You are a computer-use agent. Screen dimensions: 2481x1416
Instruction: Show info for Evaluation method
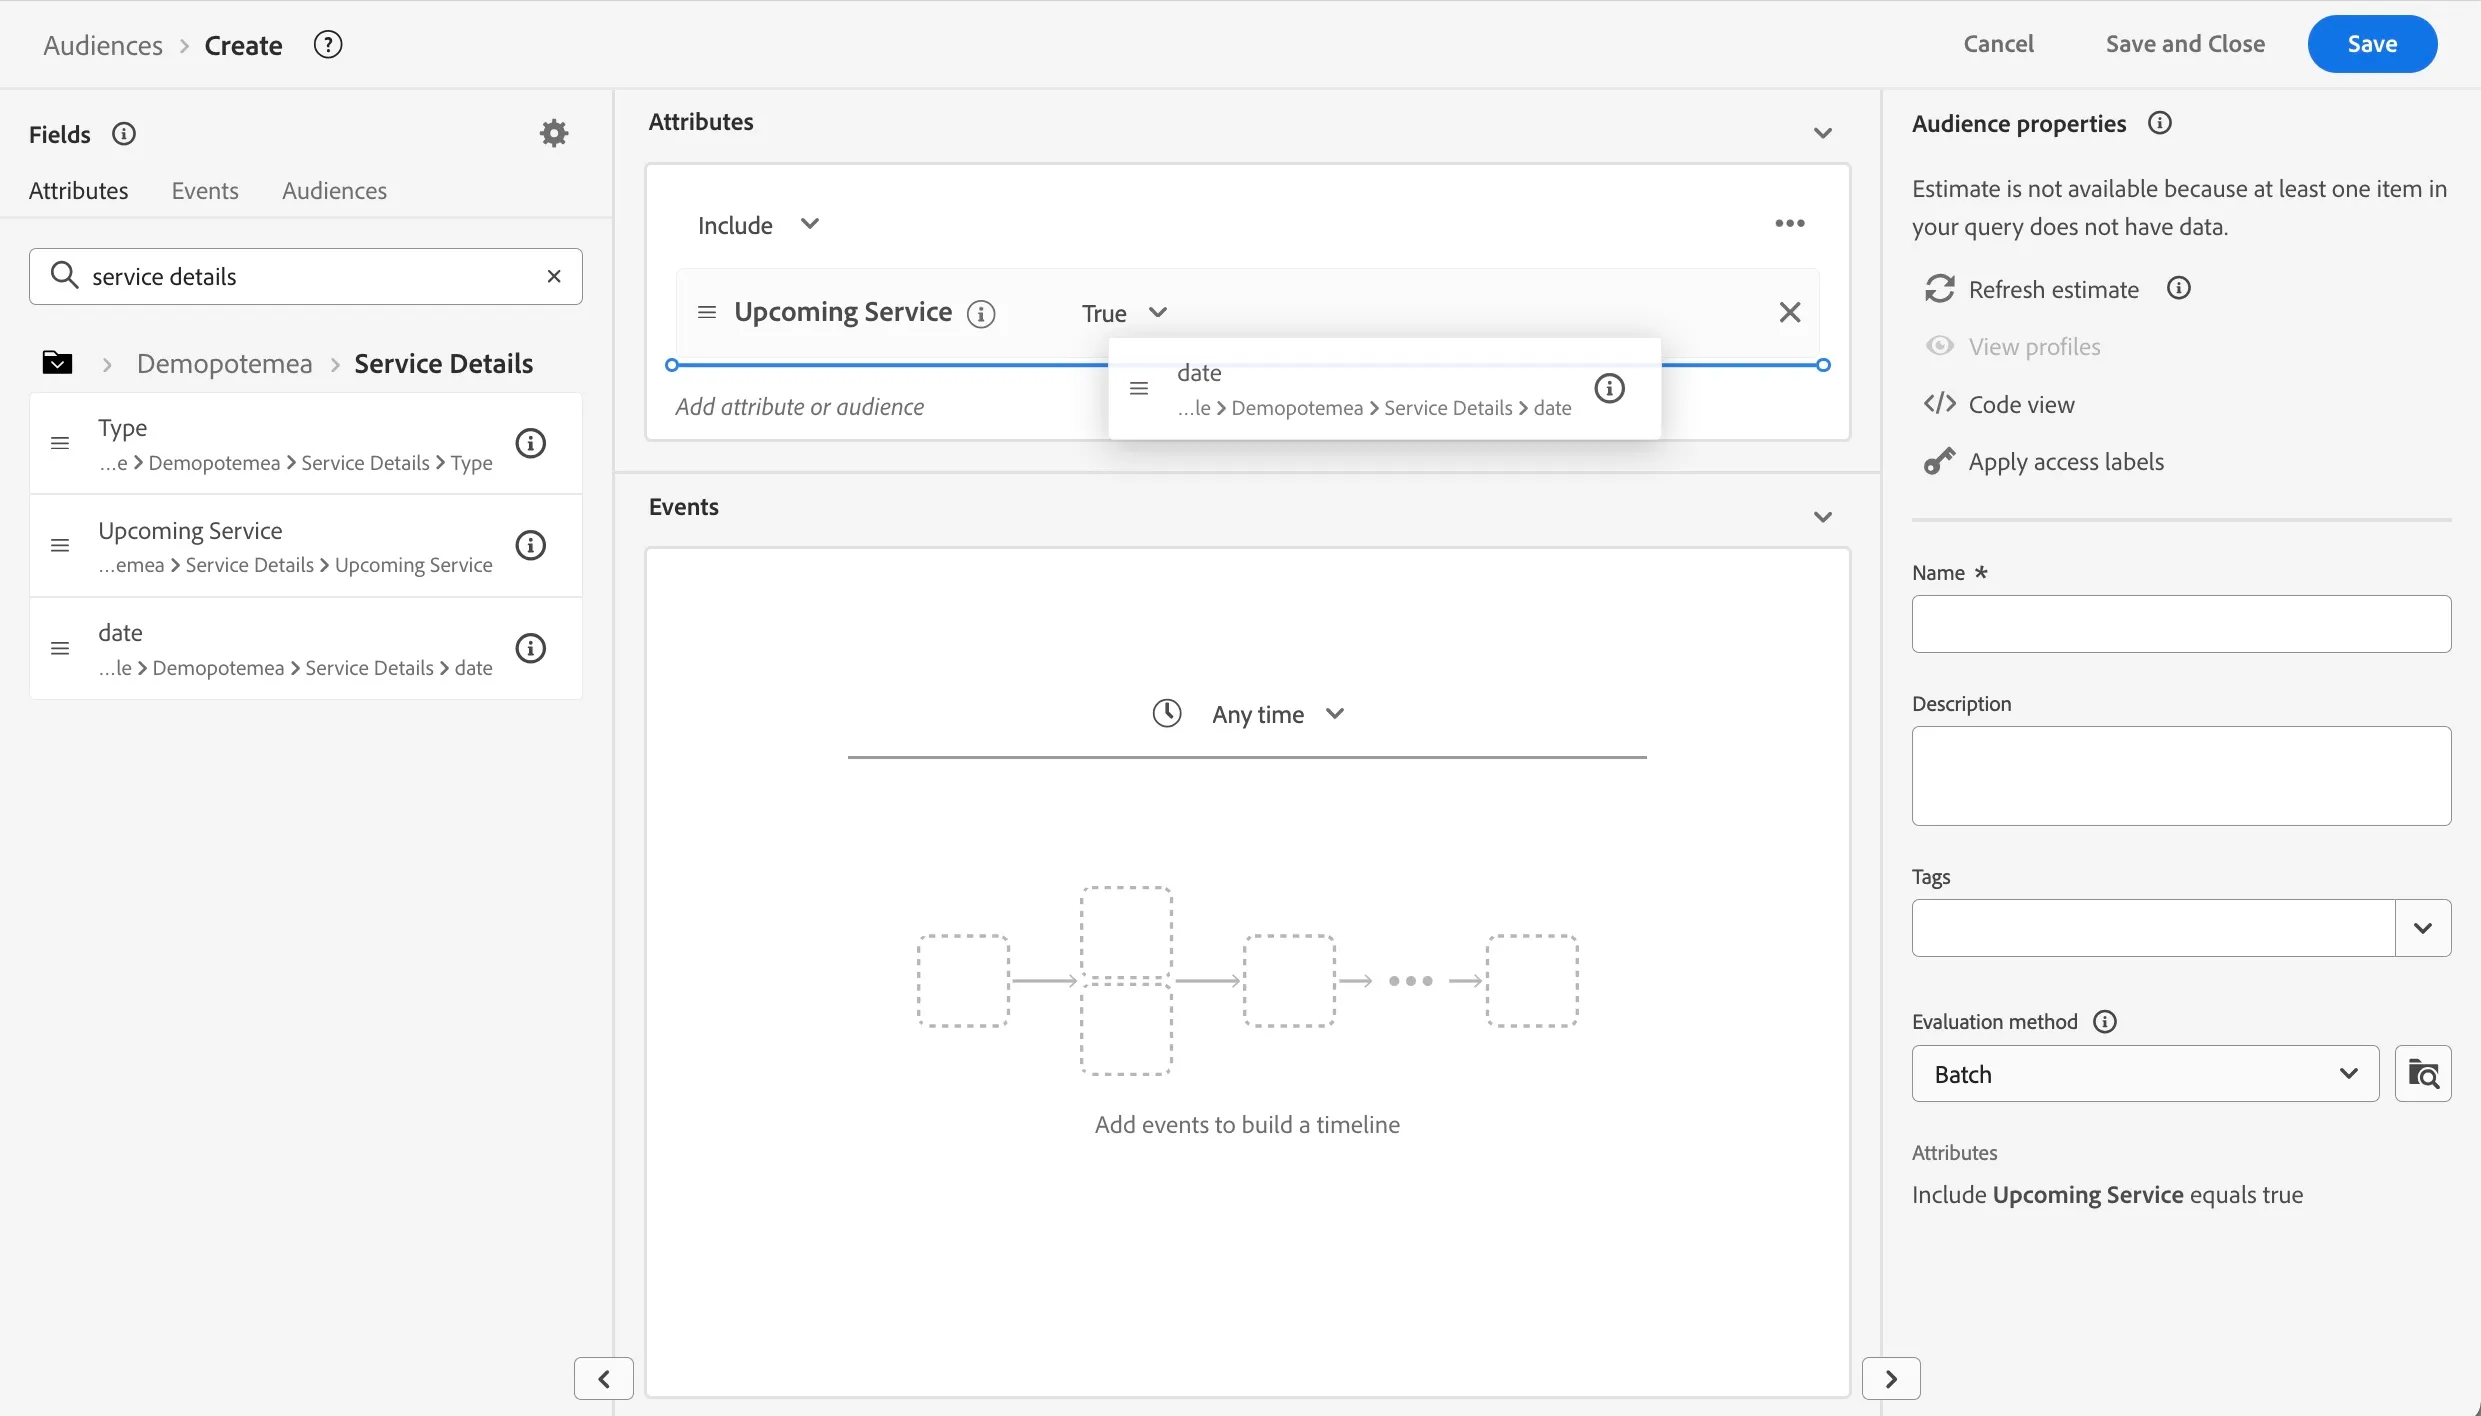(x=2105, y=1021)
